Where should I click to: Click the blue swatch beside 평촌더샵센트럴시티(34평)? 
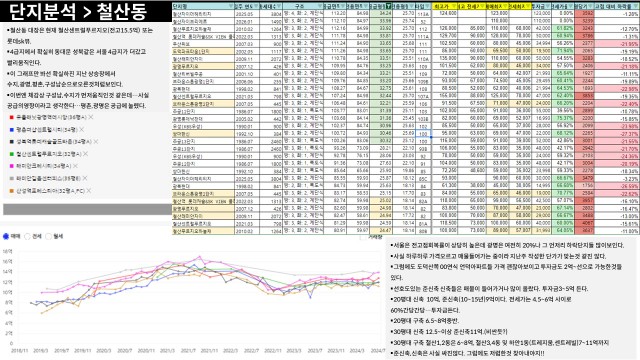tap(11, 130)
